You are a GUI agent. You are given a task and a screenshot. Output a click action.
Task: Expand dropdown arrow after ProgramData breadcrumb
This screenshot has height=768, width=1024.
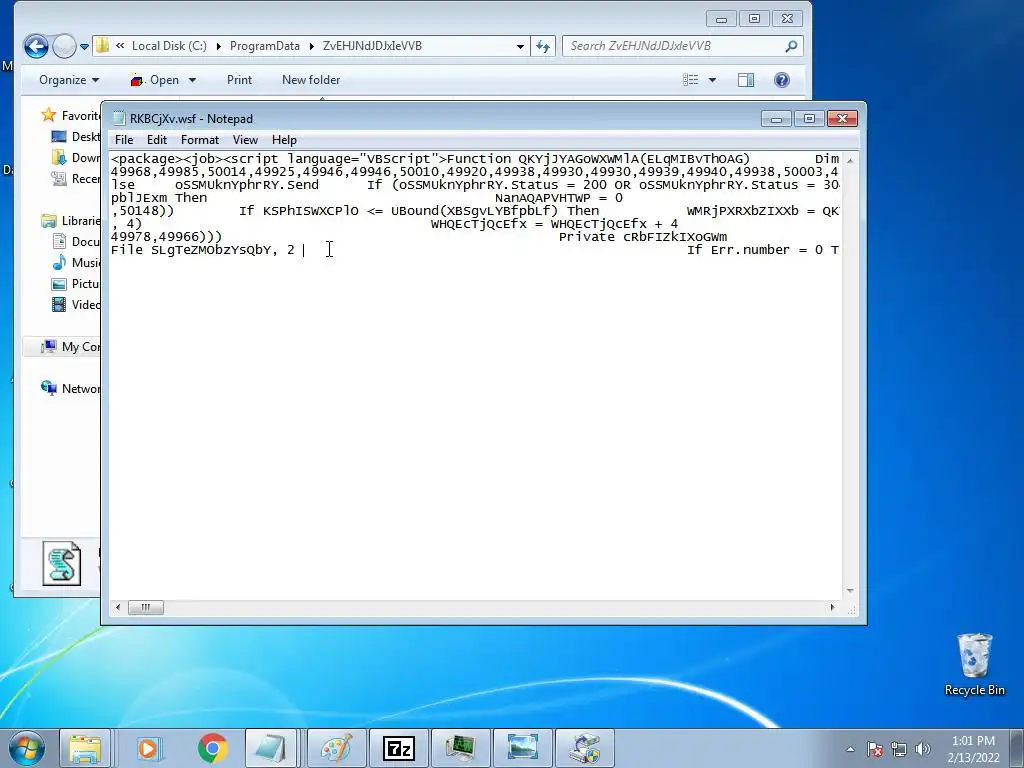click(x=312, y=46)
